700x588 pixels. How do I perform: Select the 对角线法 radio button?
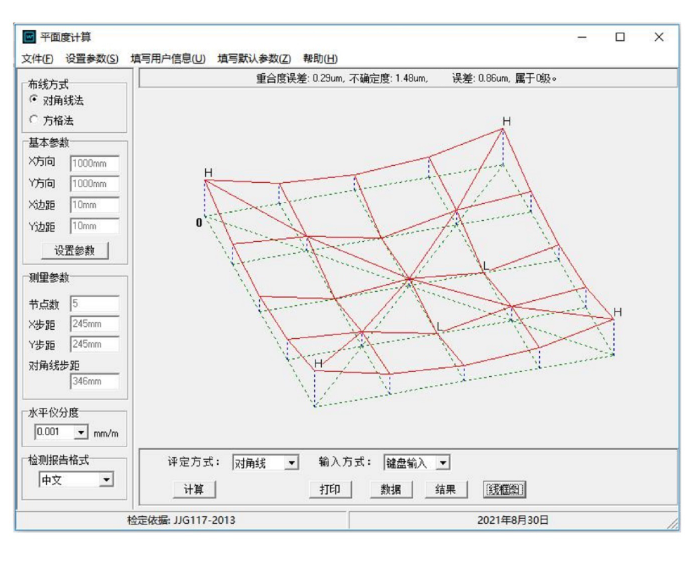click(x=33, y=99)
